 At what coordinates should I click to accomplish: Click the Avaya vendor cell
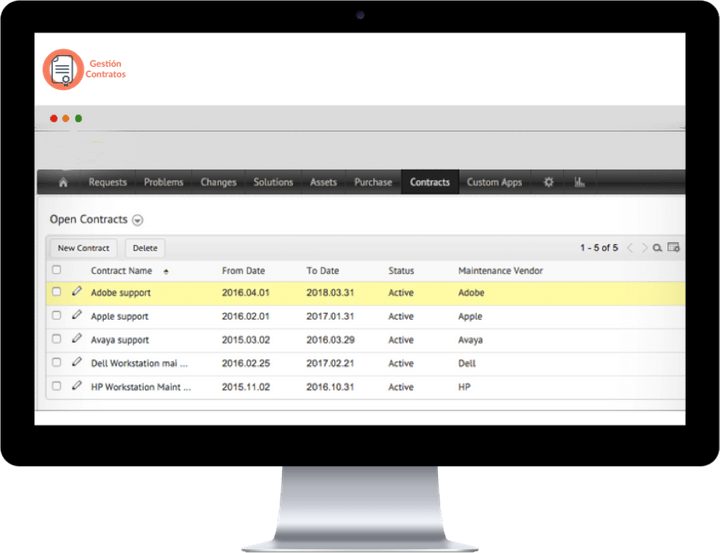[x=470, y=340]
